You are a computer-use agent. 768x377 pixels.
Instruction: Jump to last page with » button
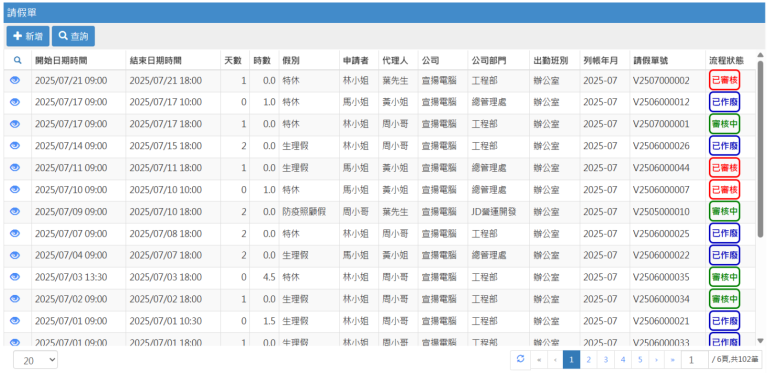tap(672, 360)
